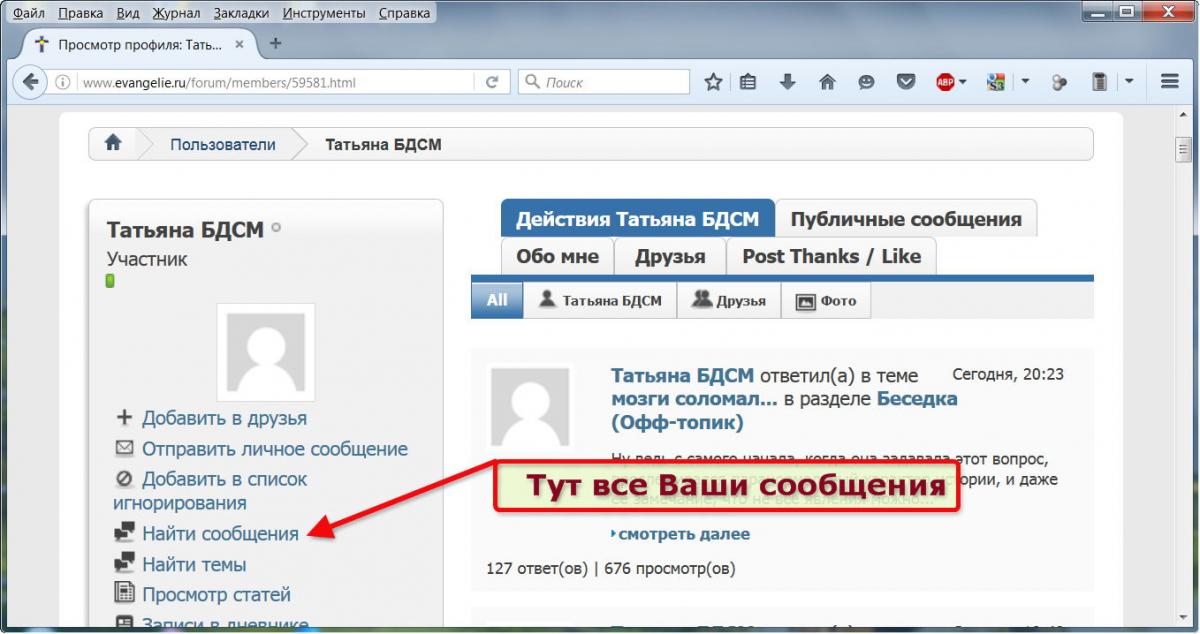Open a new browser tab with plus button
The image size is (1200, 634).
276,44
